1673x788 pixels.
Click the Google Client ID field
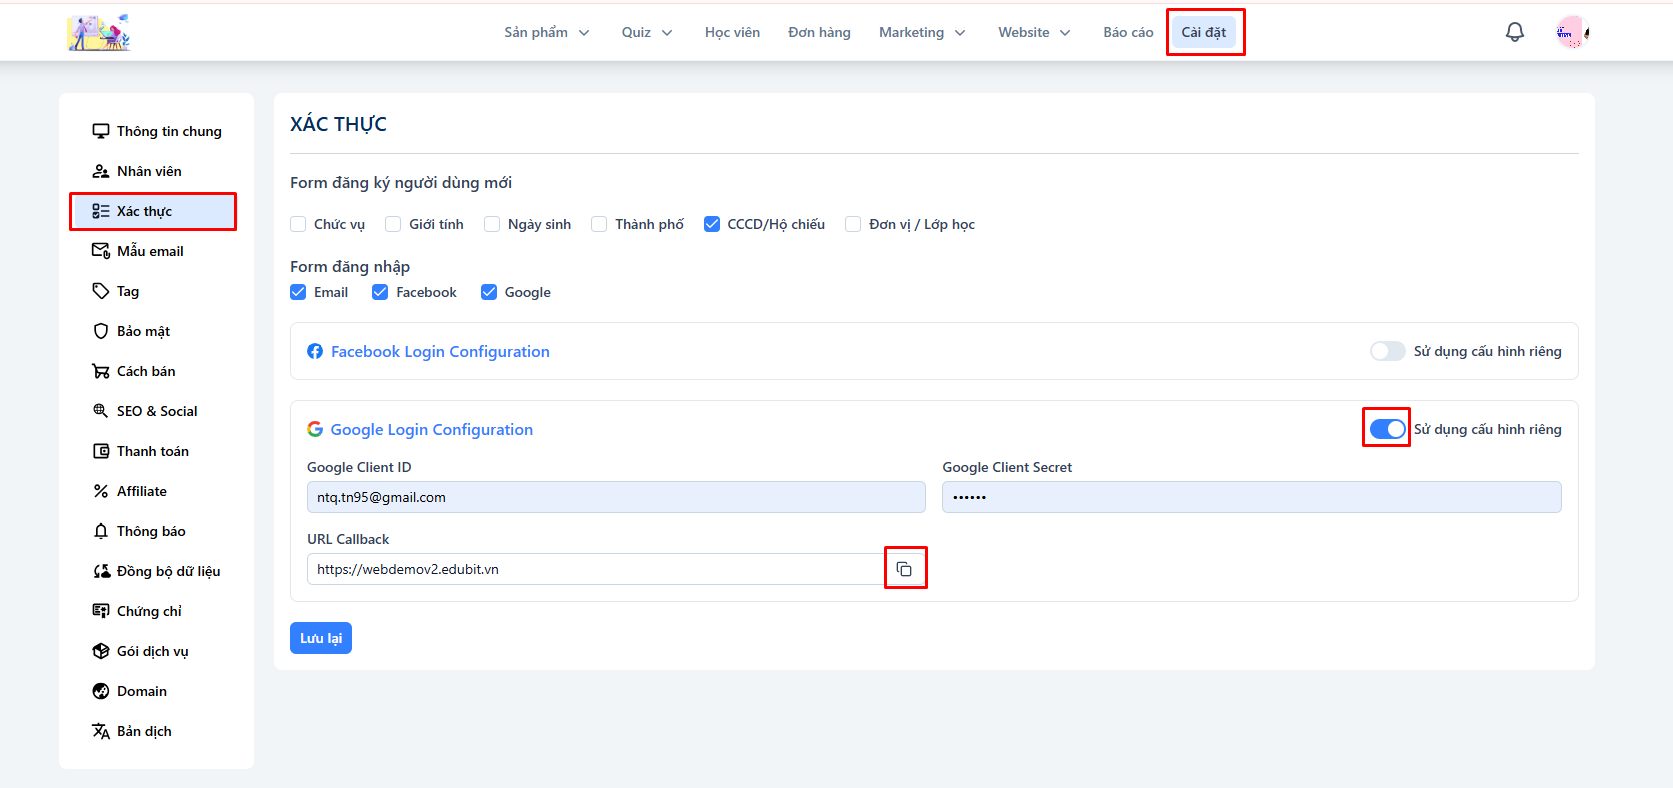[615, 497]
